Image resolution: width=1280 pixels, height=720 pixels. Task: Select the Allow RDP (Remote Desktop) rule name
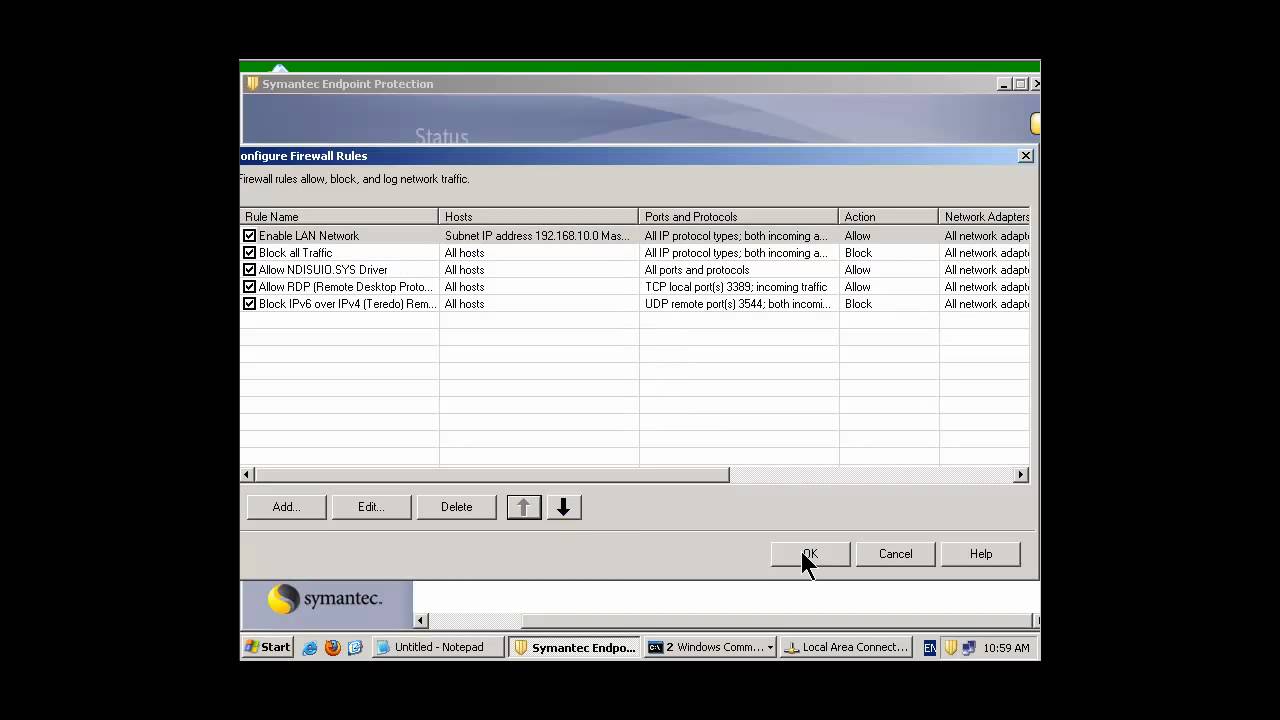click(346, 287)
